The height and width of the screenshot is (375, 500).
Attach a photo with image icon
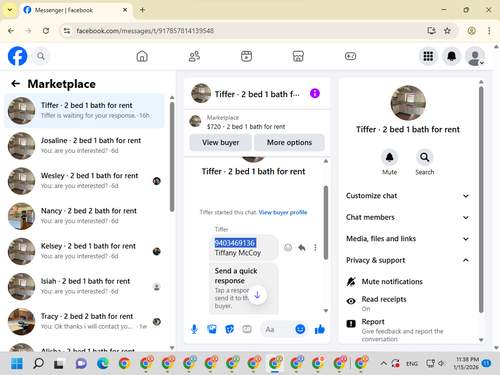(x=212, y=329)
